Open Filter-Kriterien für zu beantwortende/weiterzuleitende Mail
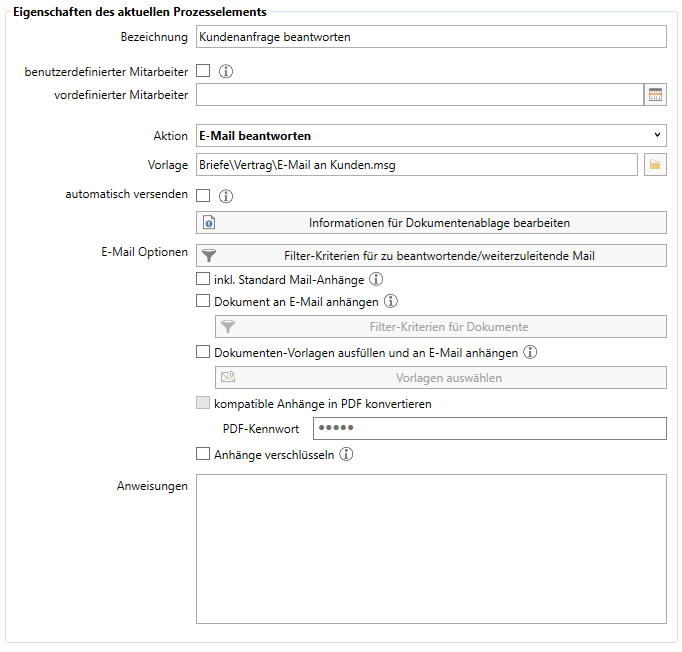This screenshot has height=652, width=682. pos(431,256)
